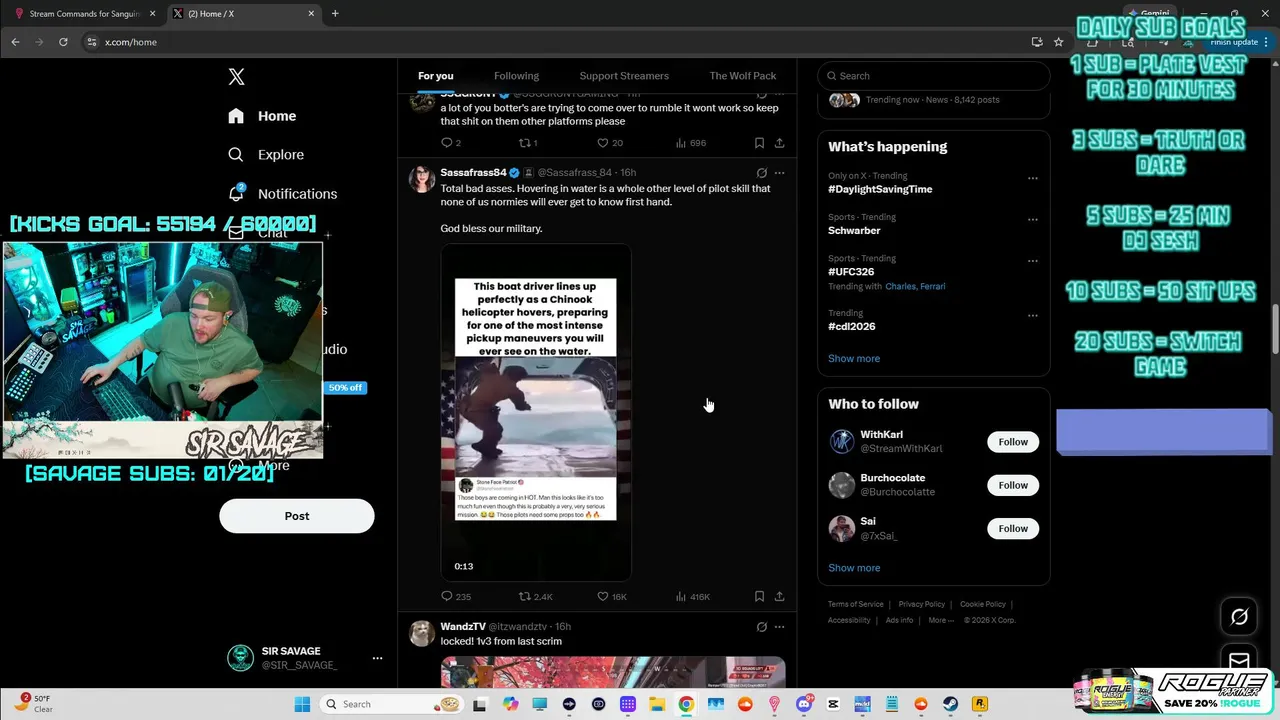Show more under What's happening
Image resolution: width=1280 pixels, height=720 pixels.
(854, 358)
